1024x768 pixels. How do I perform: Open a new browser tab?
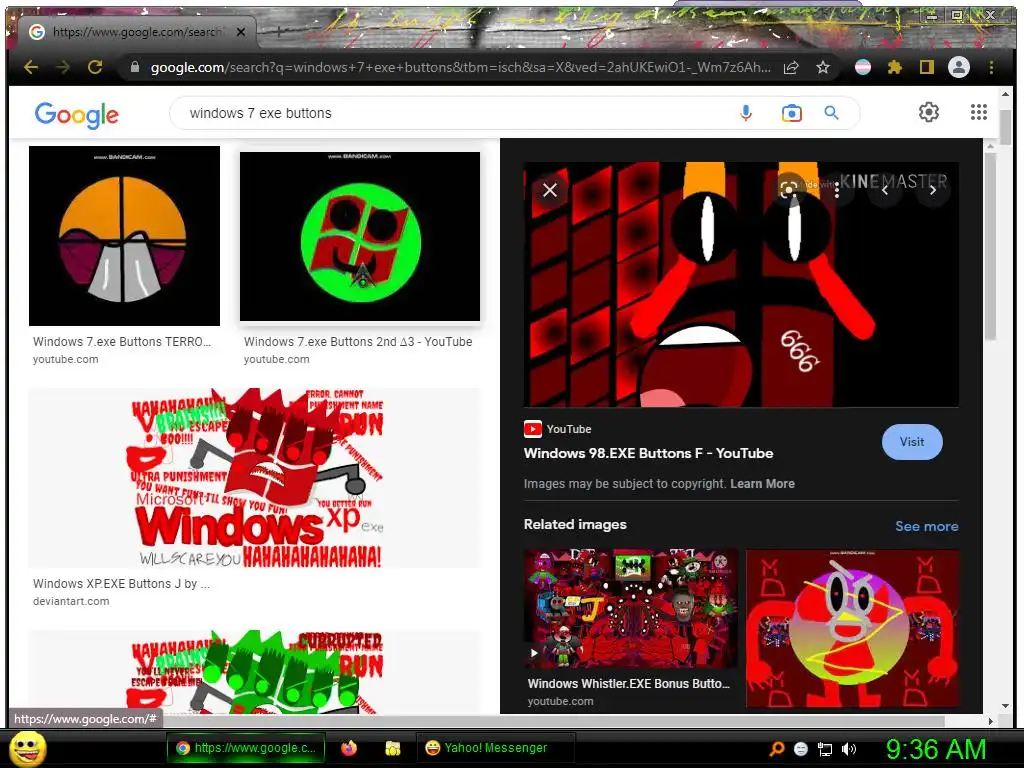(279, 31)
